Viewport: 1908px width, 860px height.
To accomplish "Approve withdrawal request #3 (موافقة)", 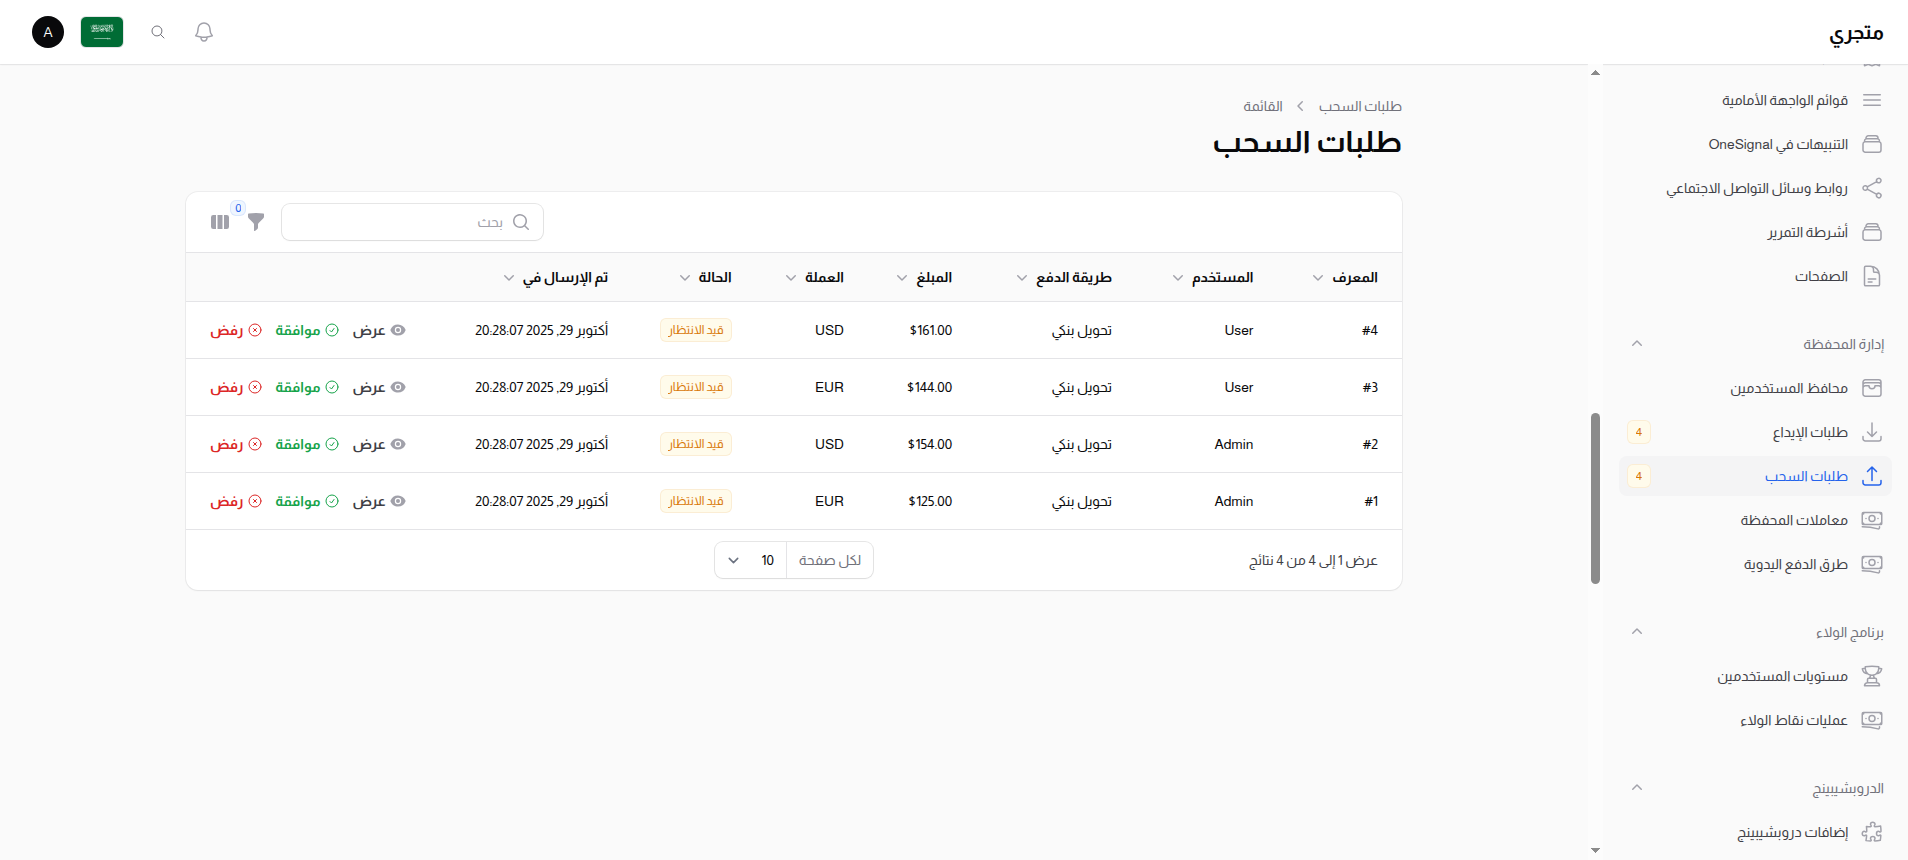I will (x=307, y=387).
